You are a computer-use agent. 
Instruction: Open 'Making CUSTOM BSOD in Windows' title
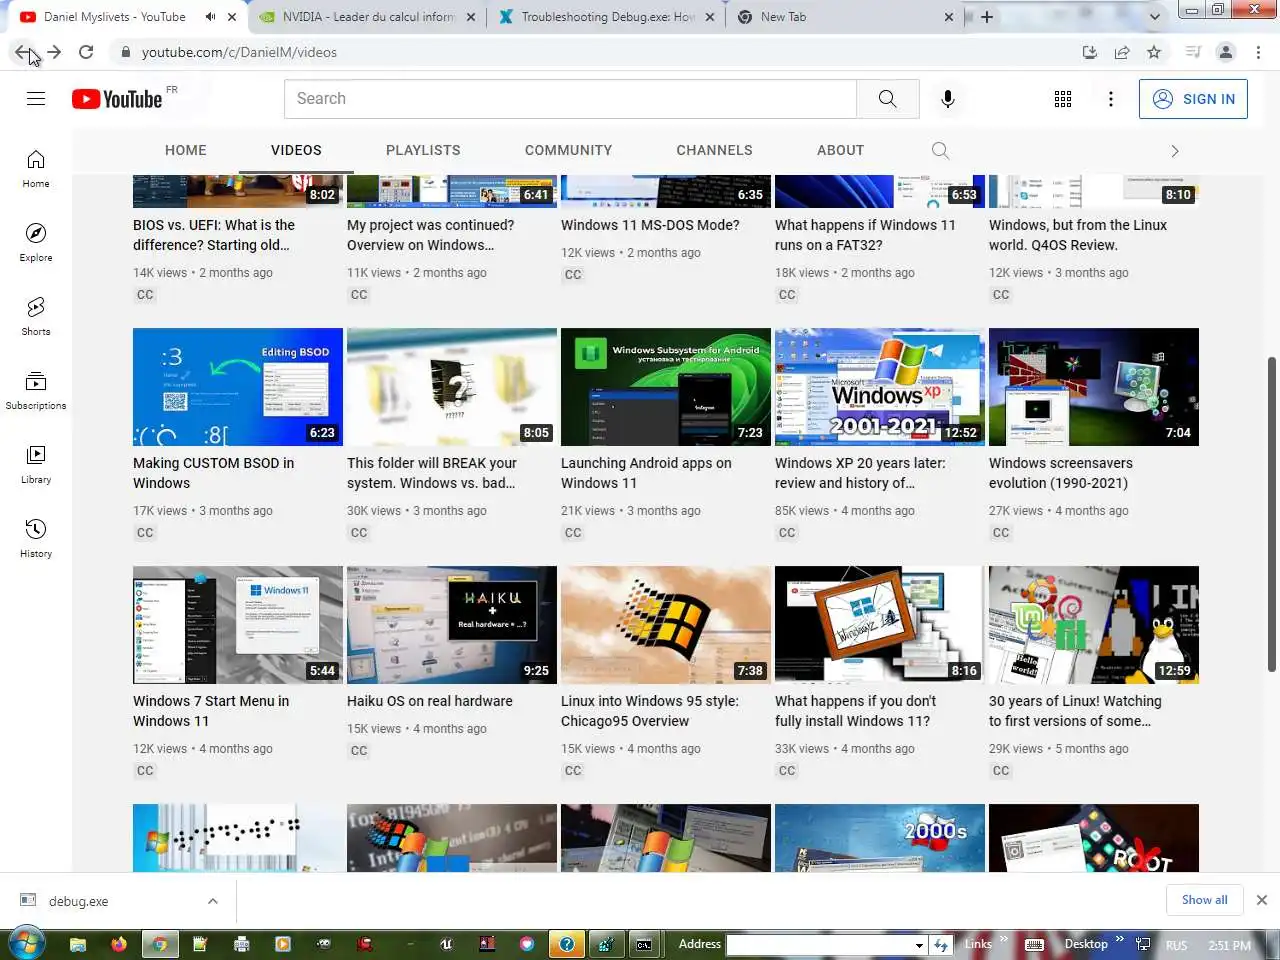(x=214, y=473)
